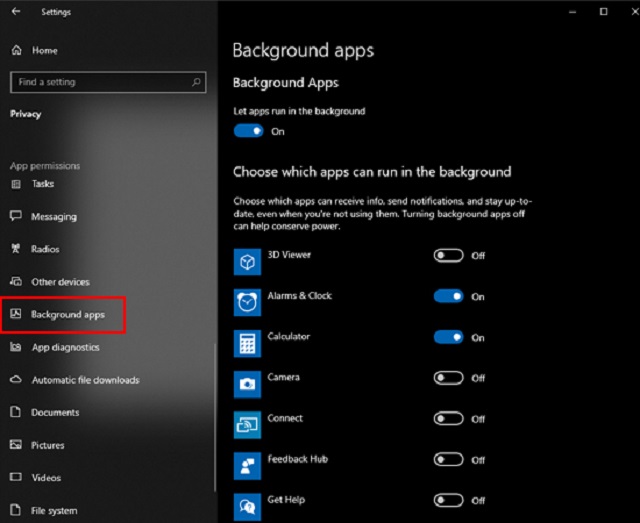The image size is (640, 523).
Task: Select Background apps in sidebar
Action: [x=68, y=315]
